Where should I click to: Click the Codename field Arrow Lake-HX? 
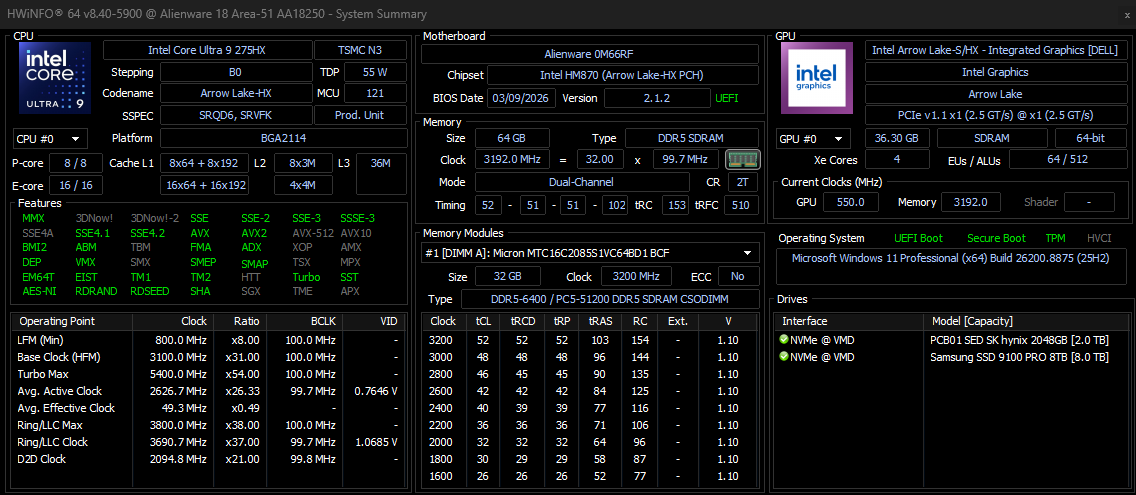click(235, 93)
